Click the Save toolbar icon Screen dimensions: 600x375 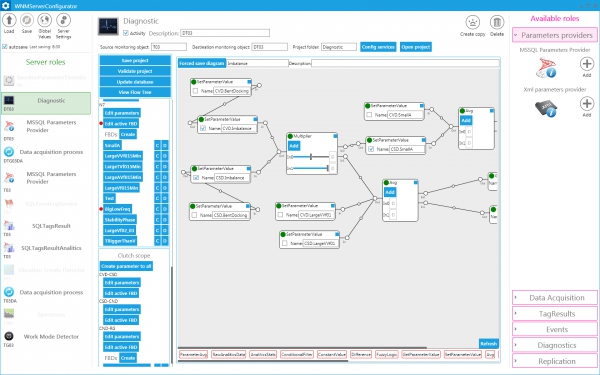tap(27, 20)
